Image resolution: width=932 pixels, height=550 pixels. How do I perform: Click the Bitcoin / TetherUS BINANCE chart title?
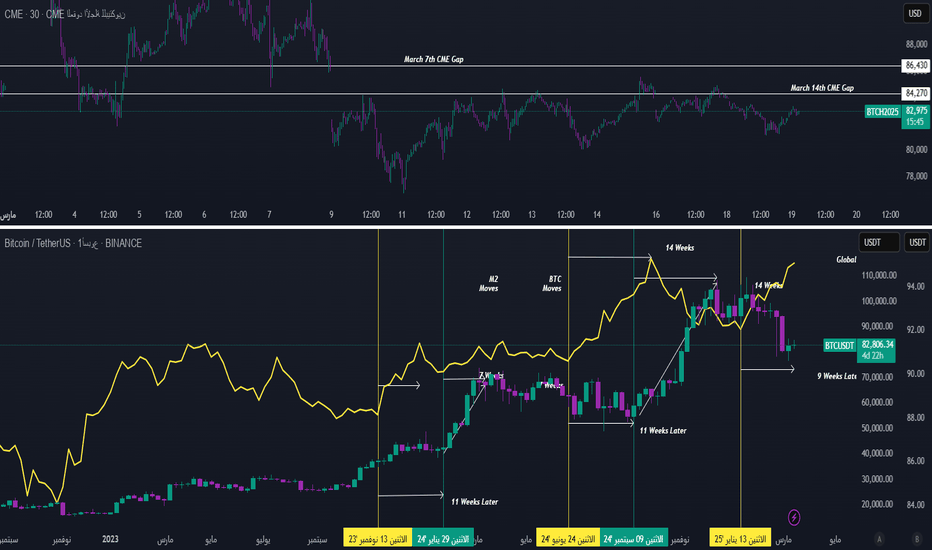[70, 243]
